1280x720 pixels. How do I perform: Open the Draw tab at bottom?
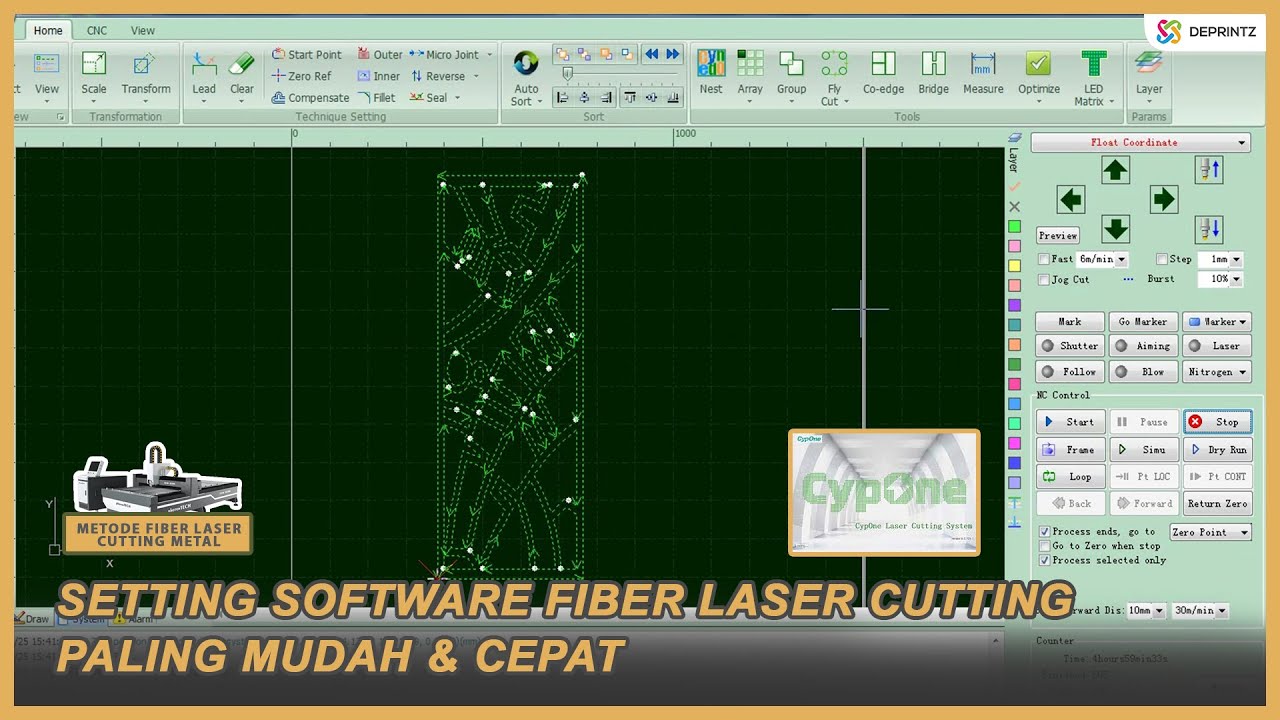32,619
